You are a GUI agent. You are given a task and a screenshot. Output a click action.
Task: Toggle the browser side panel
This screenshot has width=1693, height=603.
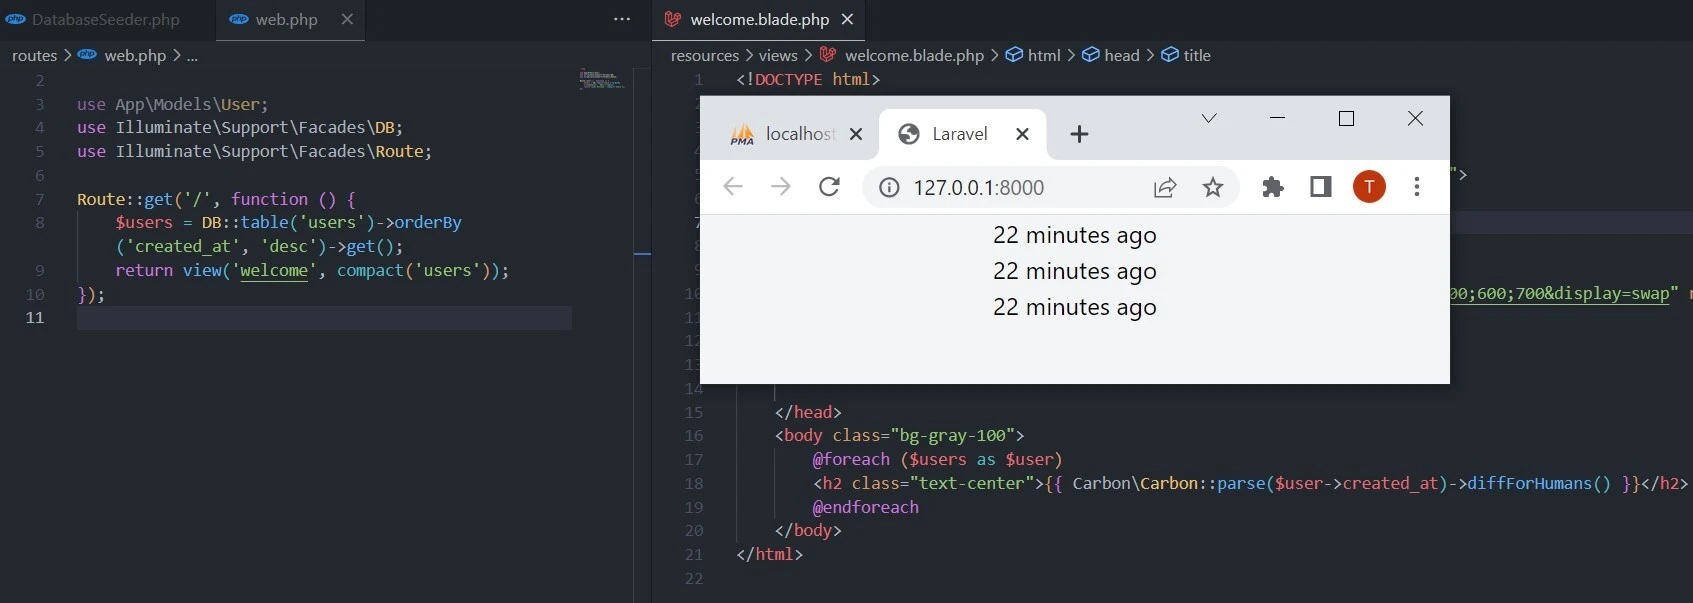click(1321, 187)
